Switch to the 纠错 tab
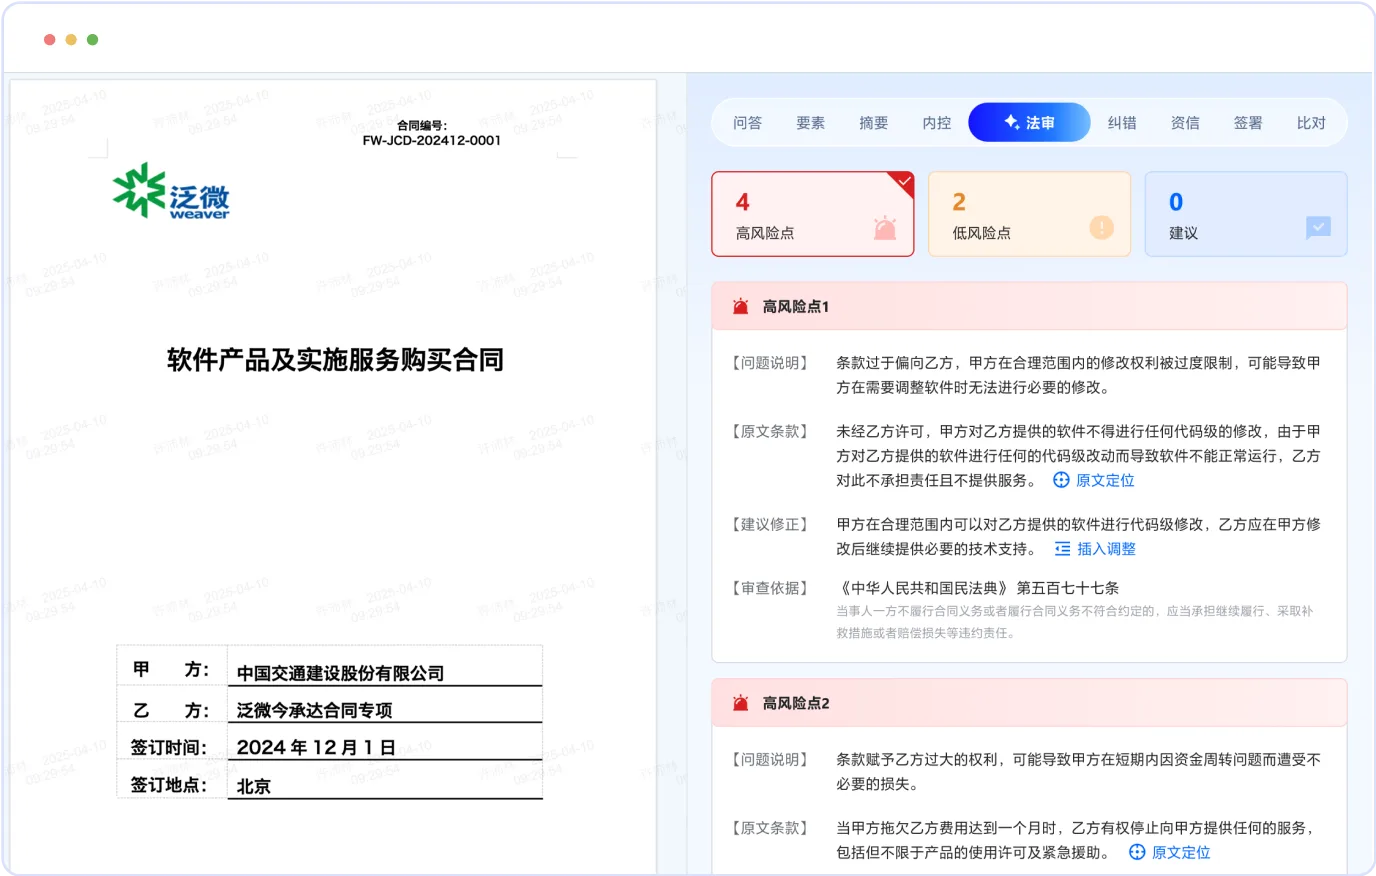Image resolution: width=1376 pixels, height=876 pixels. pos(1121,123)
